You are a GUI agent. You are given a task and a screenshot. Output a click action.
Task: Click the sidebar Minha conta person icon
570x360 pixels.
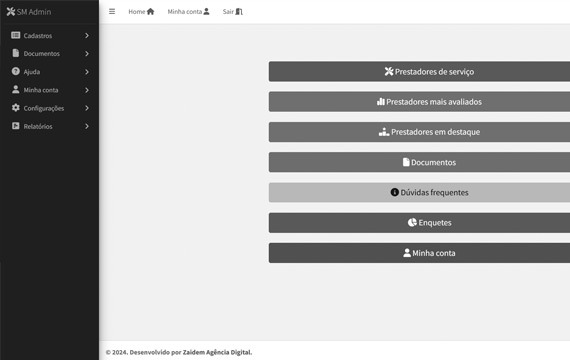(16, 89)
